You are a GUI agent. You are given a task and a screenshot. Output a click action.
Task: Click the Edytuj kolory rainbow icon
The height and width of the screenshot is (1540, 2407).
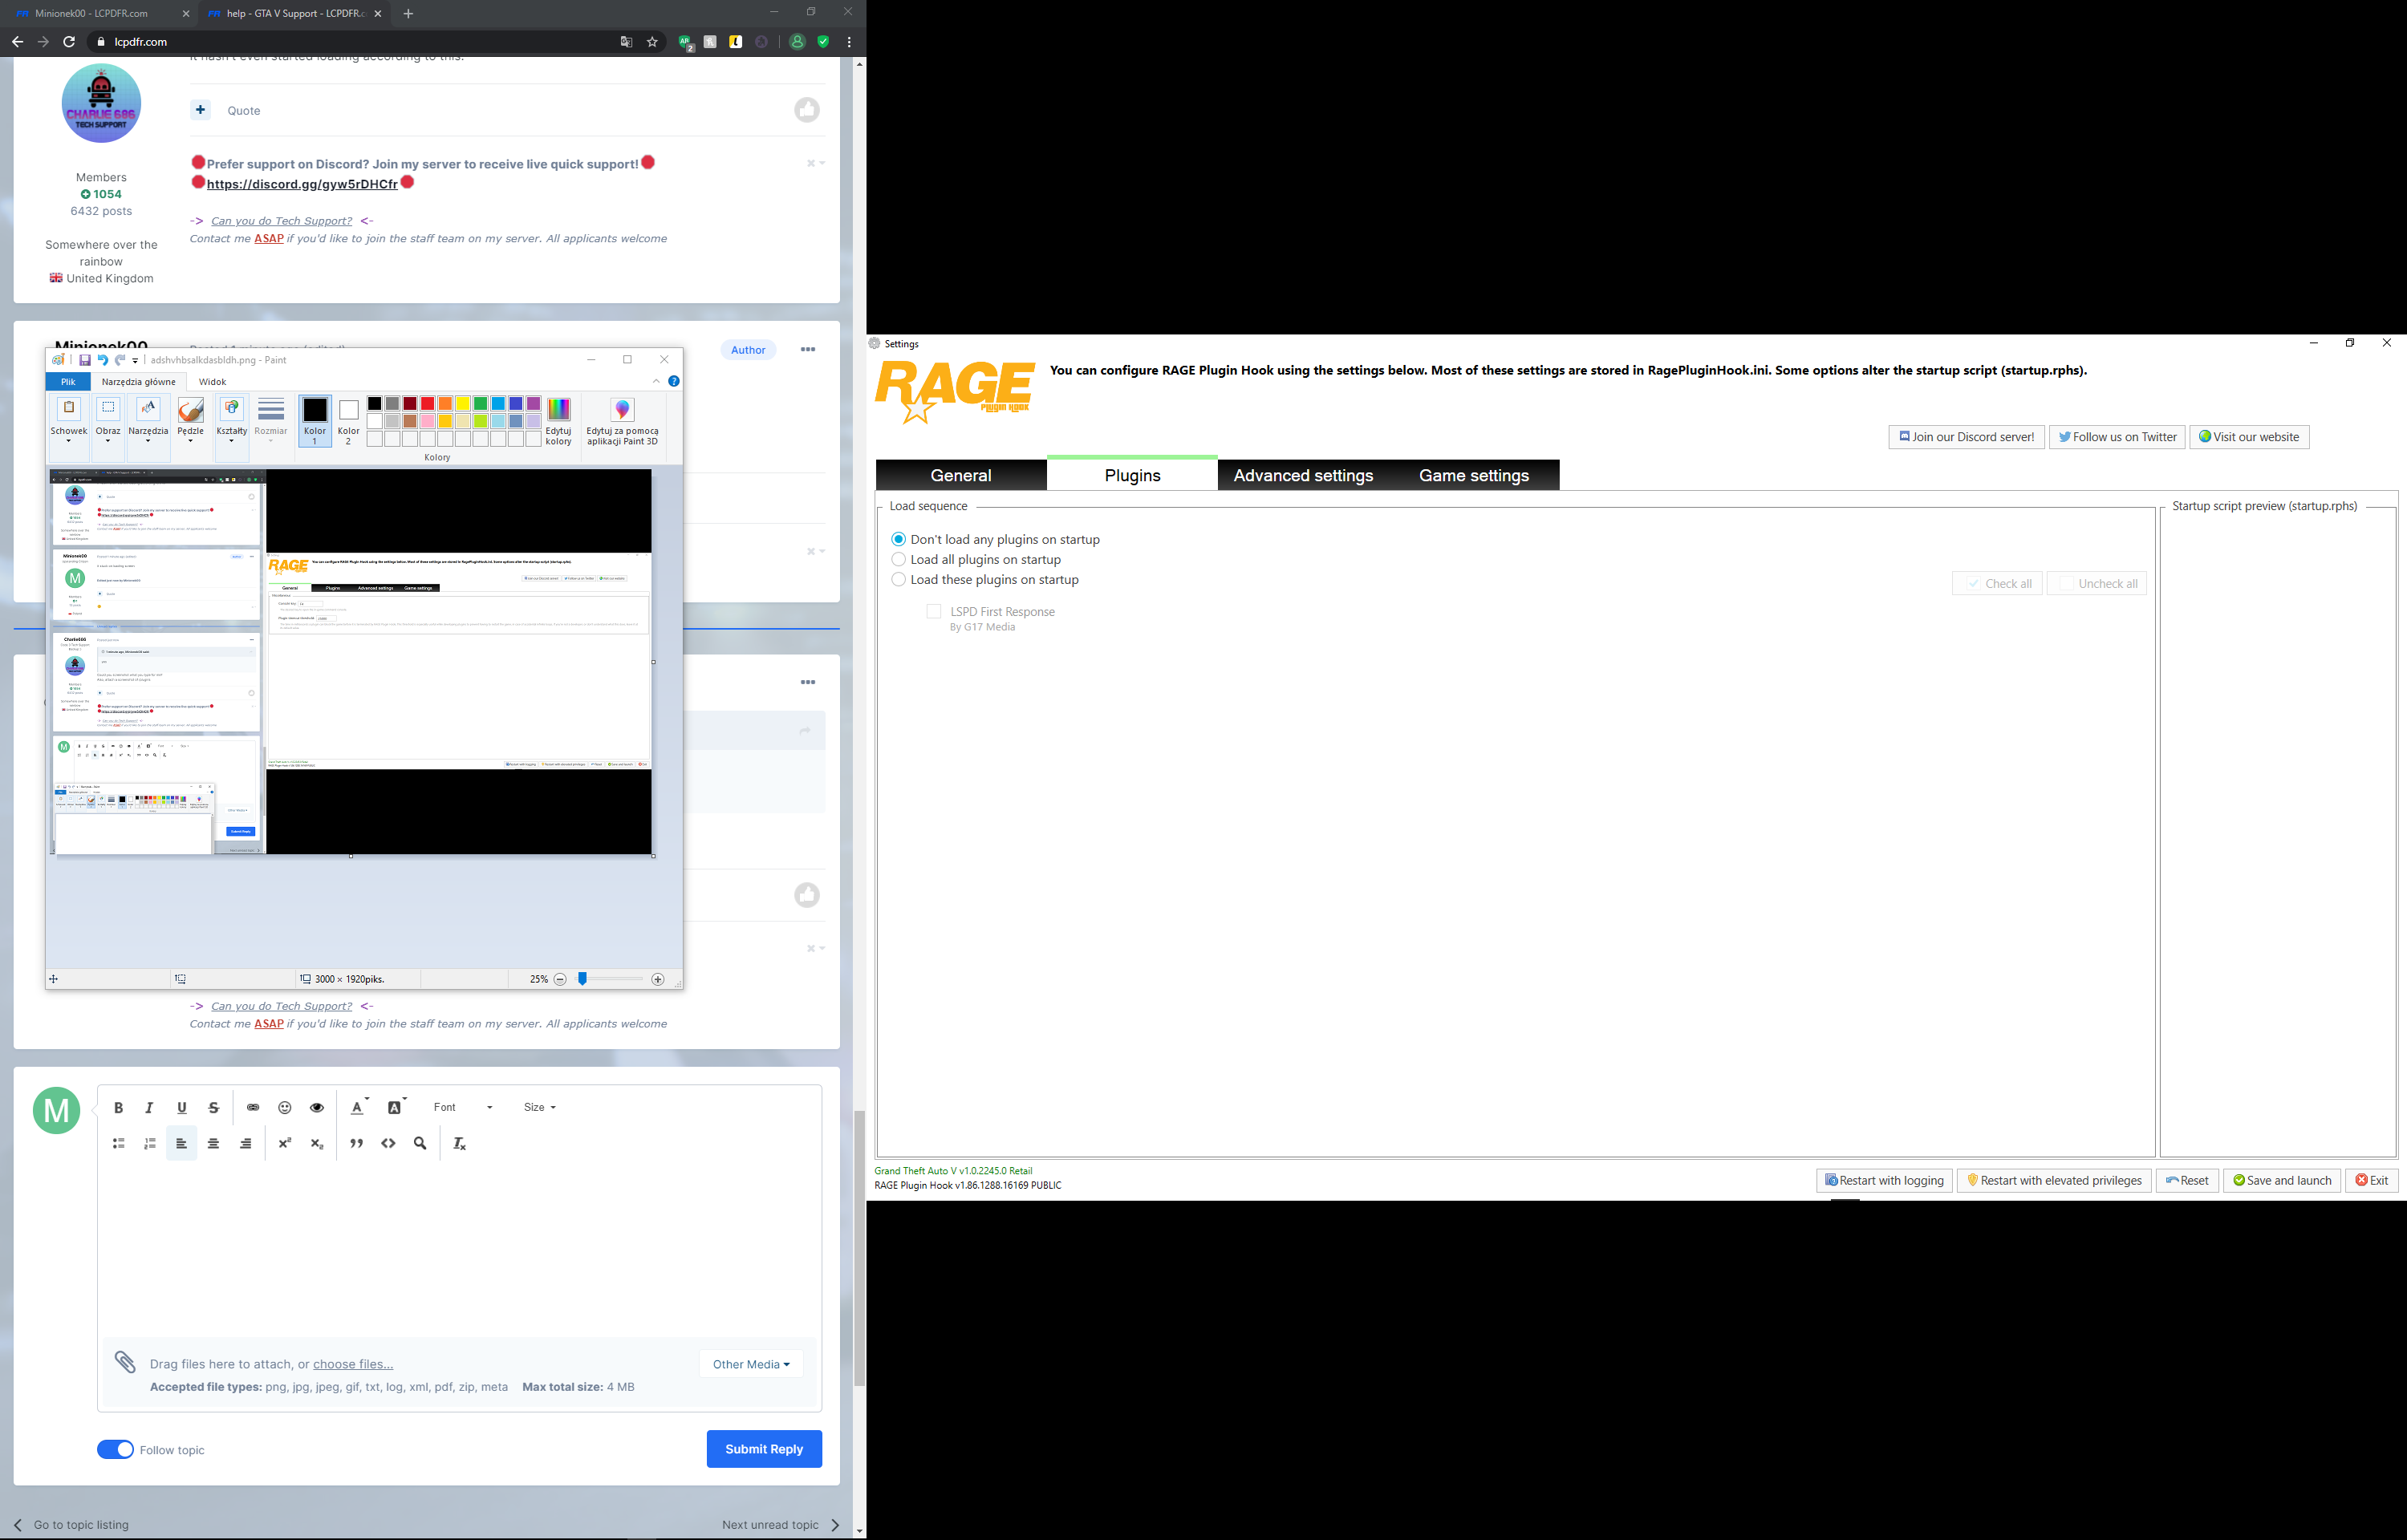point(559,409)
